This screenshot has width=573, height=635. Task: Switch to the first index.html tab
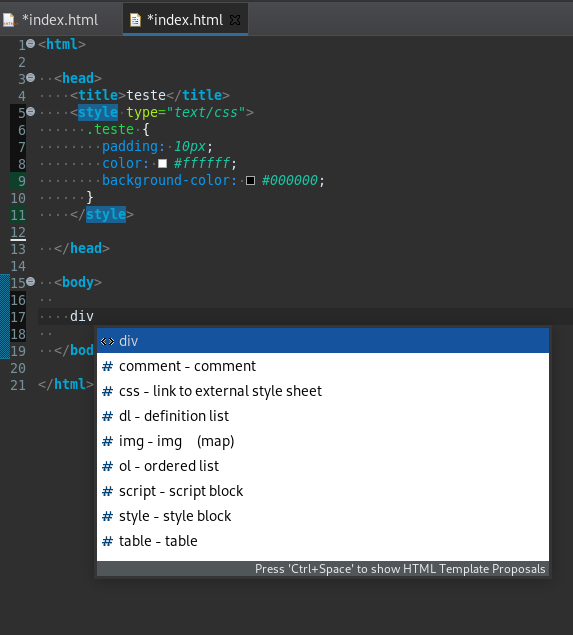click(51, 19)
